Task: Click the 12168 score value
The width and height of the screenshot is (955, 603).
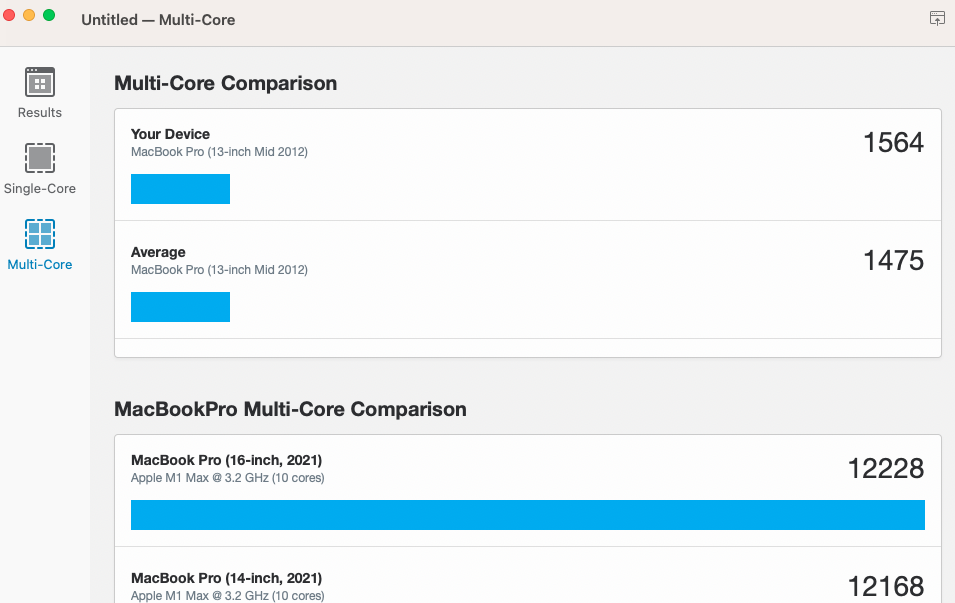Action: pos(885,586)
